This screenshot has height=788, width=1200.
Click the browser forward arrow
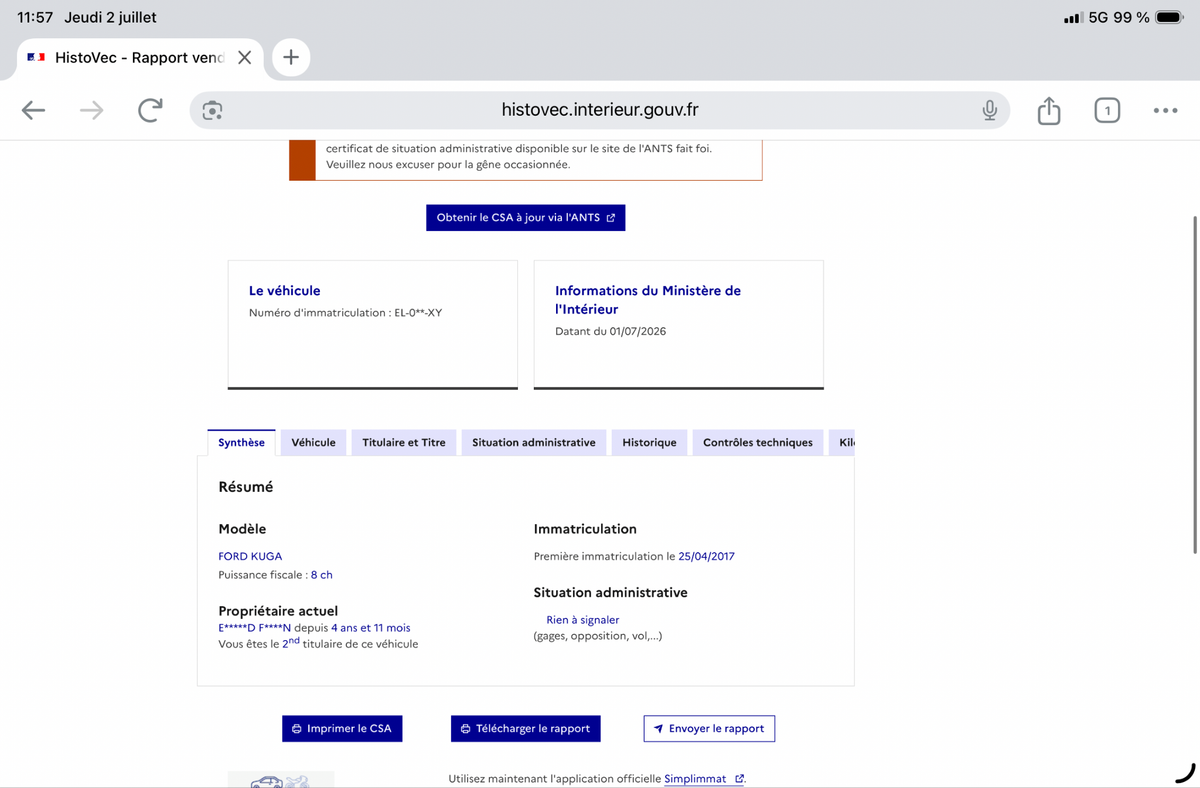point(91,110)
